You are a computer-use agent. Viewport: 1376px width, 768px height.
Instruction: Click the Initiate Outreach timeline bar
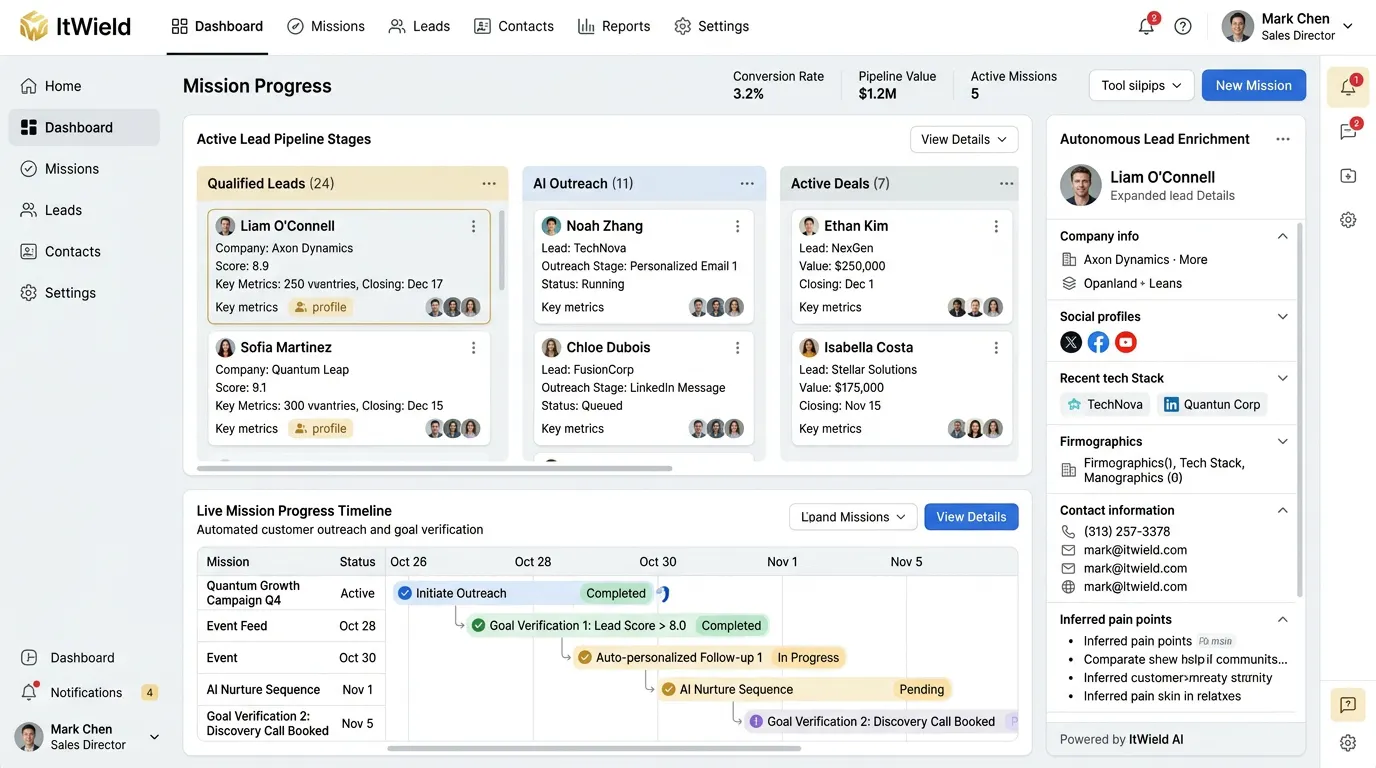(x=523, y=593)
